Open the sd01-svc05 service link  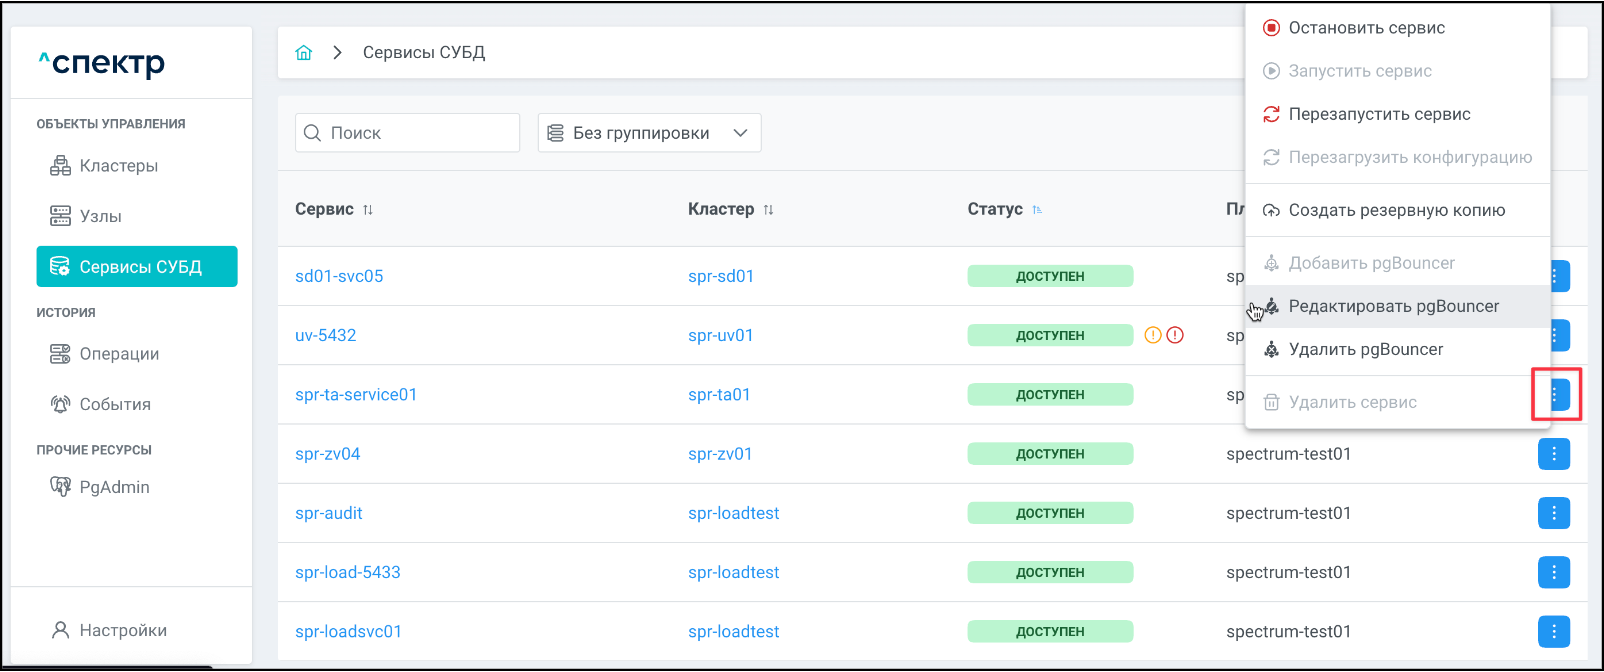tap(339, 276)
